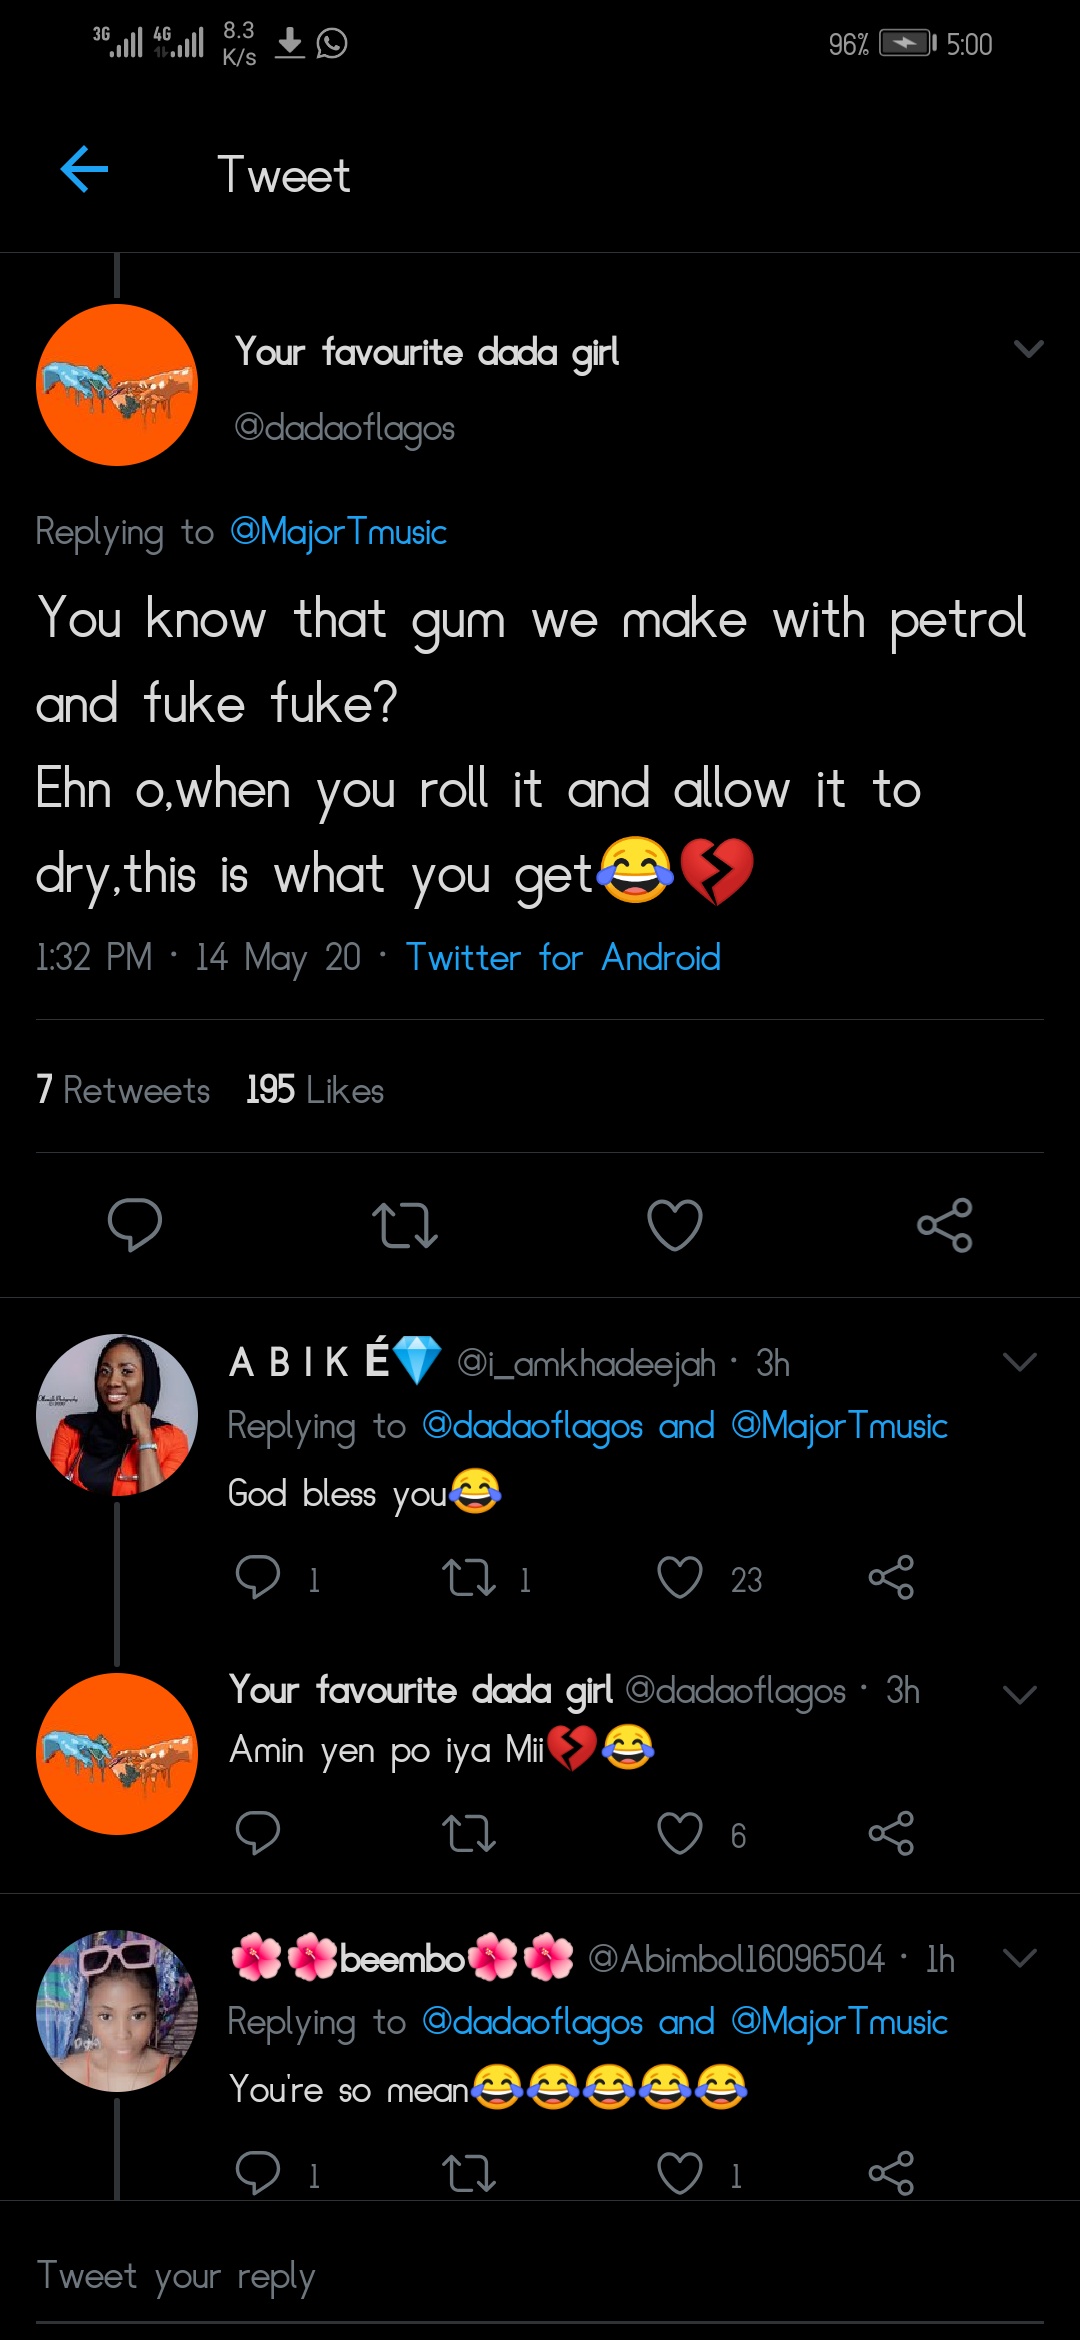Open beembo's profile picture
Image resolution: width=1080 pixels, height=2340 pixels.
(117, 2011)
